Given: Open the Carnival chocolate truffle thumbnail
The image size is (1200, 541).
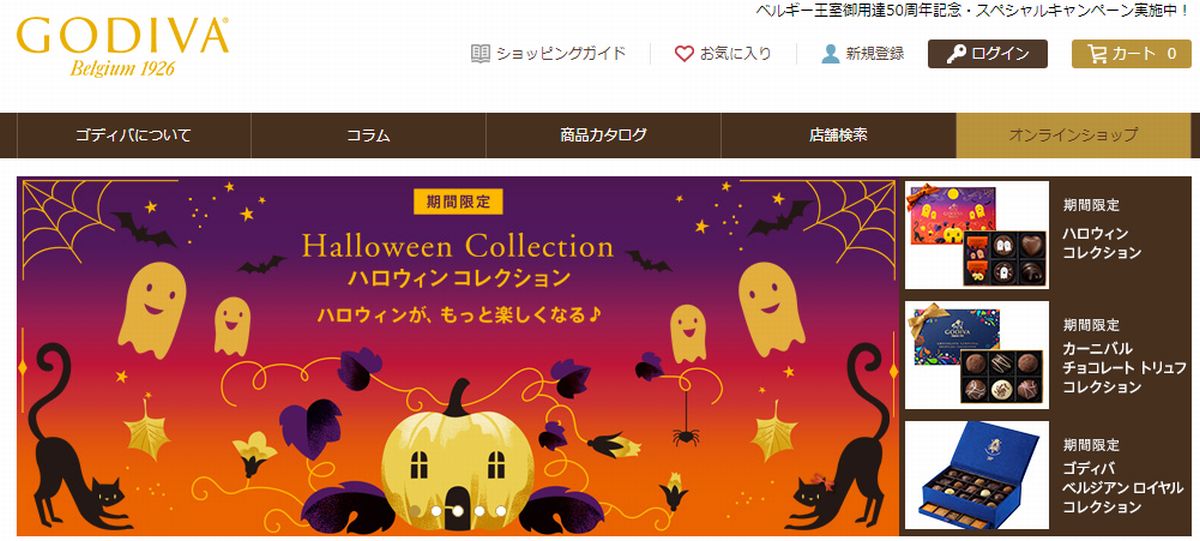Looking at the screenshot, I should [977, 355].
